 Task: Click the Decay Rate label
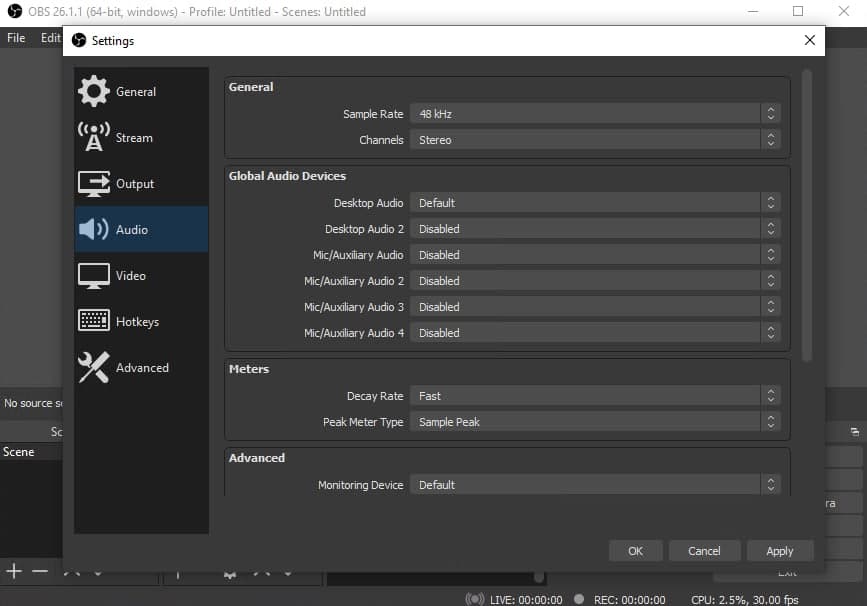(x=375, y=396)
